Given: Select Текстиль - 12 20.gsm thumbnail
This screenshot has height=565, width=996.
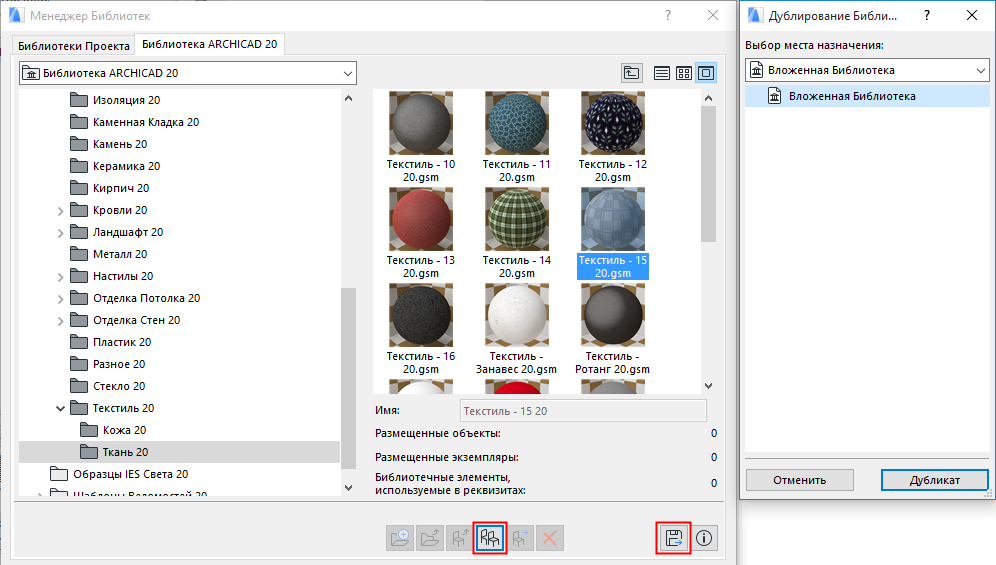Looking at the screenshot, I should tap(612, 123).
